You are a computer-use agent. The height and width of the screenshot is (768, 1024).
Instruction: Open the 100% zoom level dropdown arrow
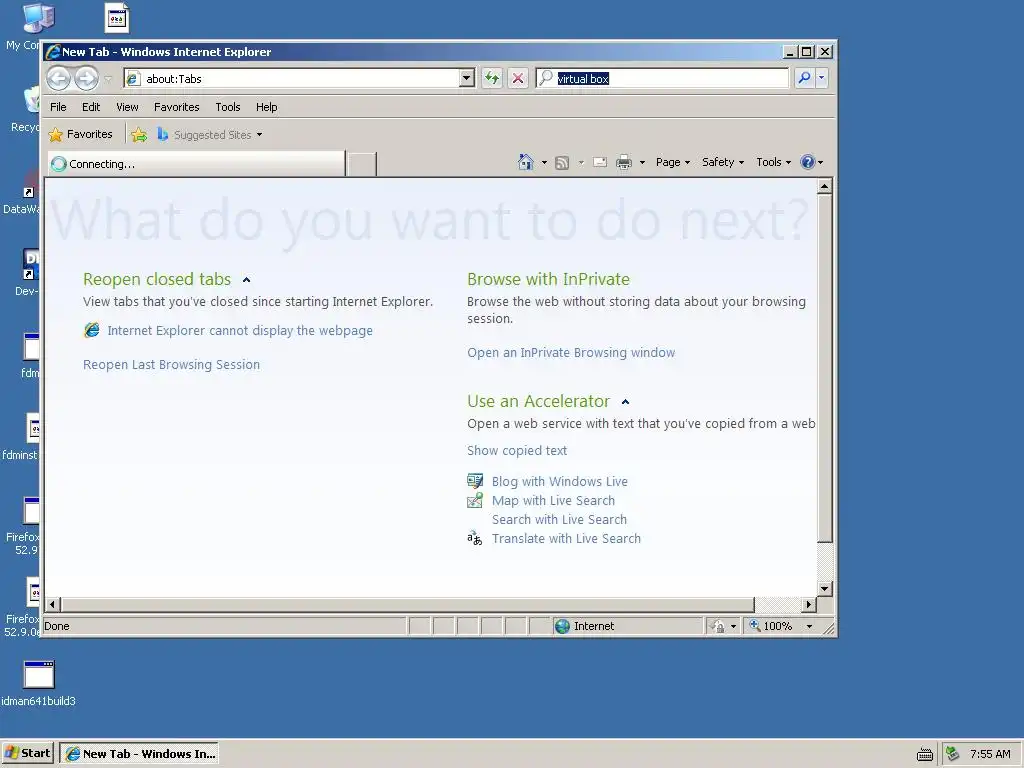[809, 626]
